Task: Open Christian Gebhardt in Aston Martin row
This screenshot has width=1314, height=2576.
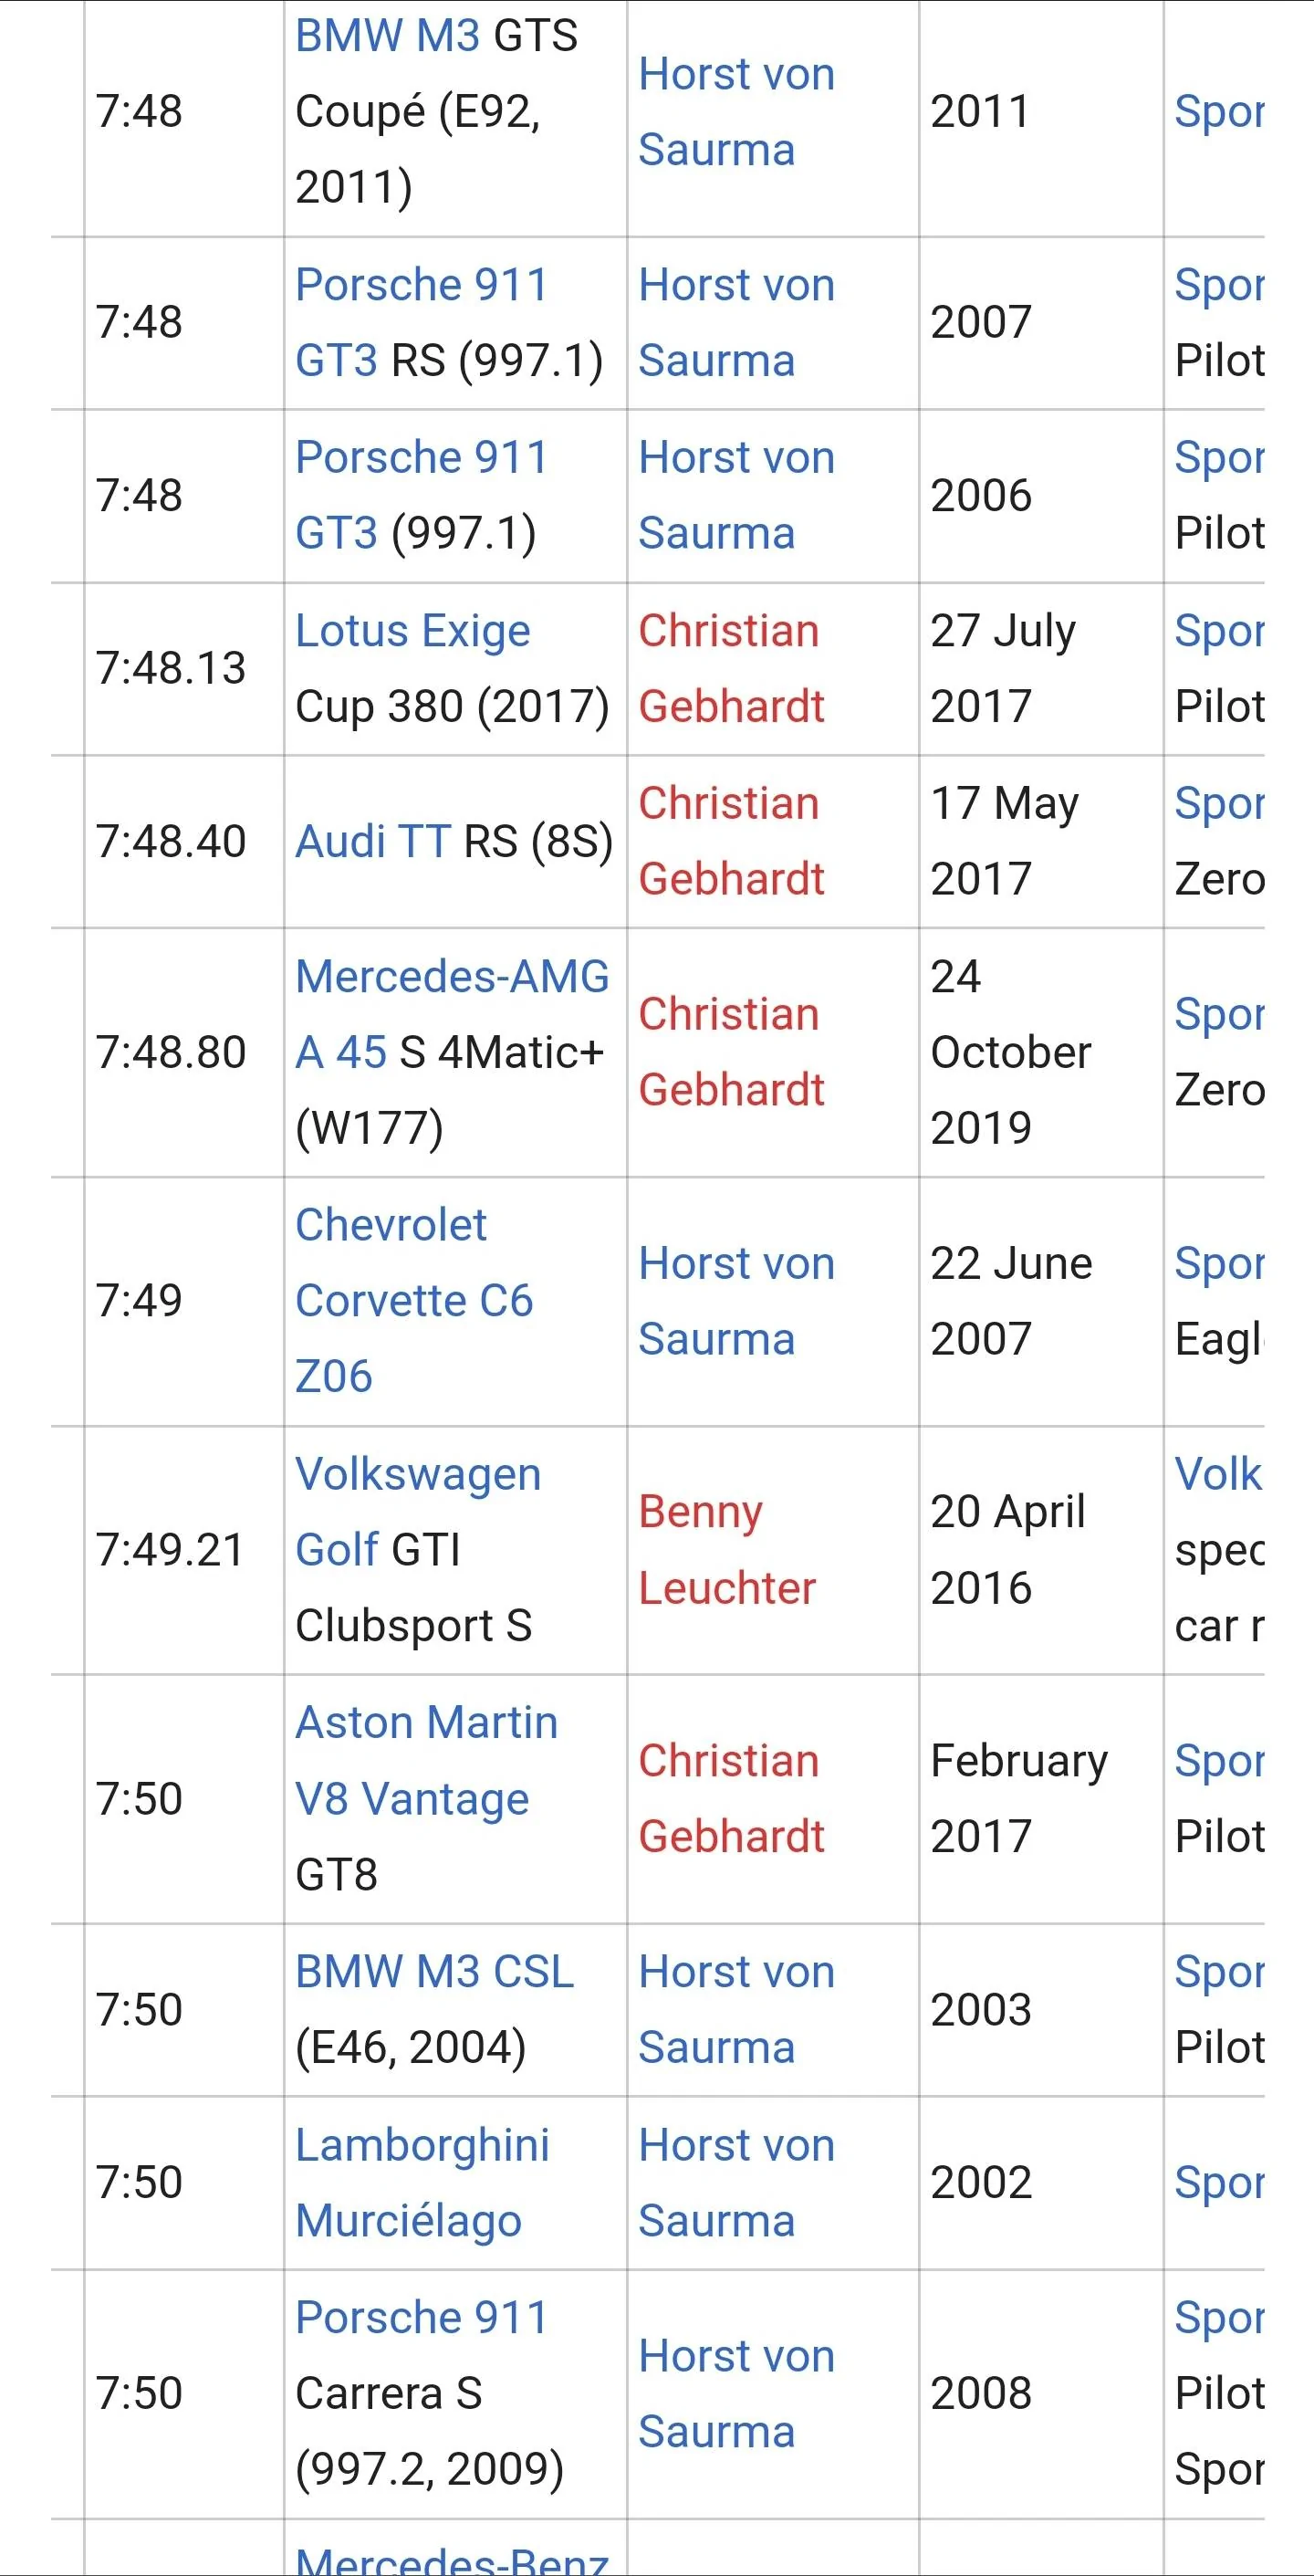Action: pyautogui.click(x=730, y=1798)
